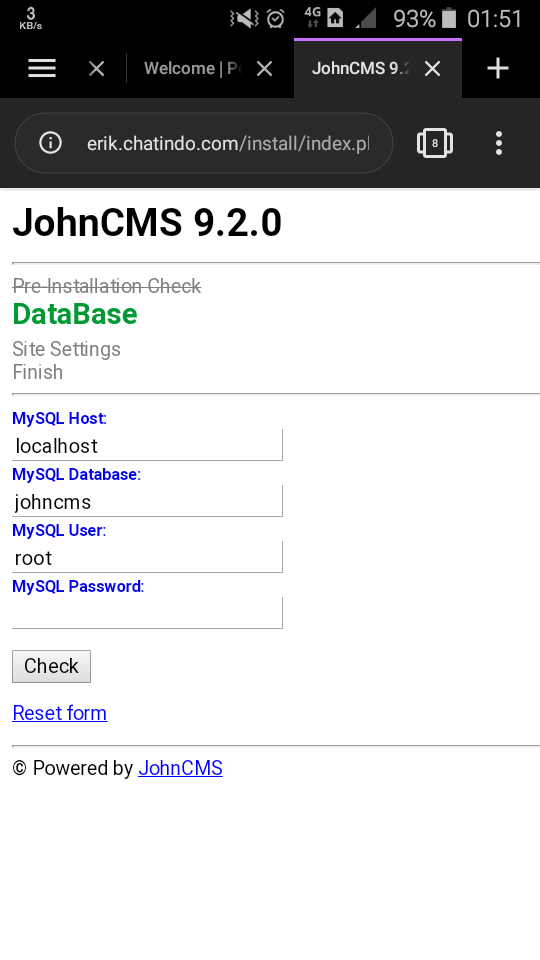Screen dimensions: 540x960
Task: Open the tab switcher showing 8 tabs
Action: pyautogui.click(x=435, y=143)
